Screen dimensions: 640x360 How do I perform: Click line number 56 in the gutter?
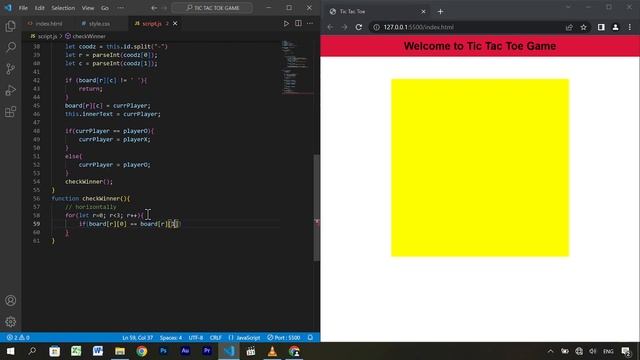click(36, 198)
